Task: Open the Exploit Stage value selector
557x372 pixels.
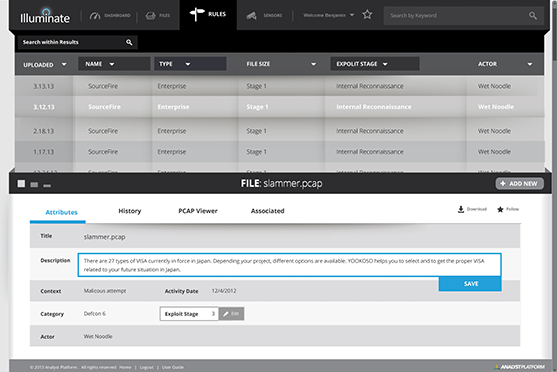Action: (189, 314)
